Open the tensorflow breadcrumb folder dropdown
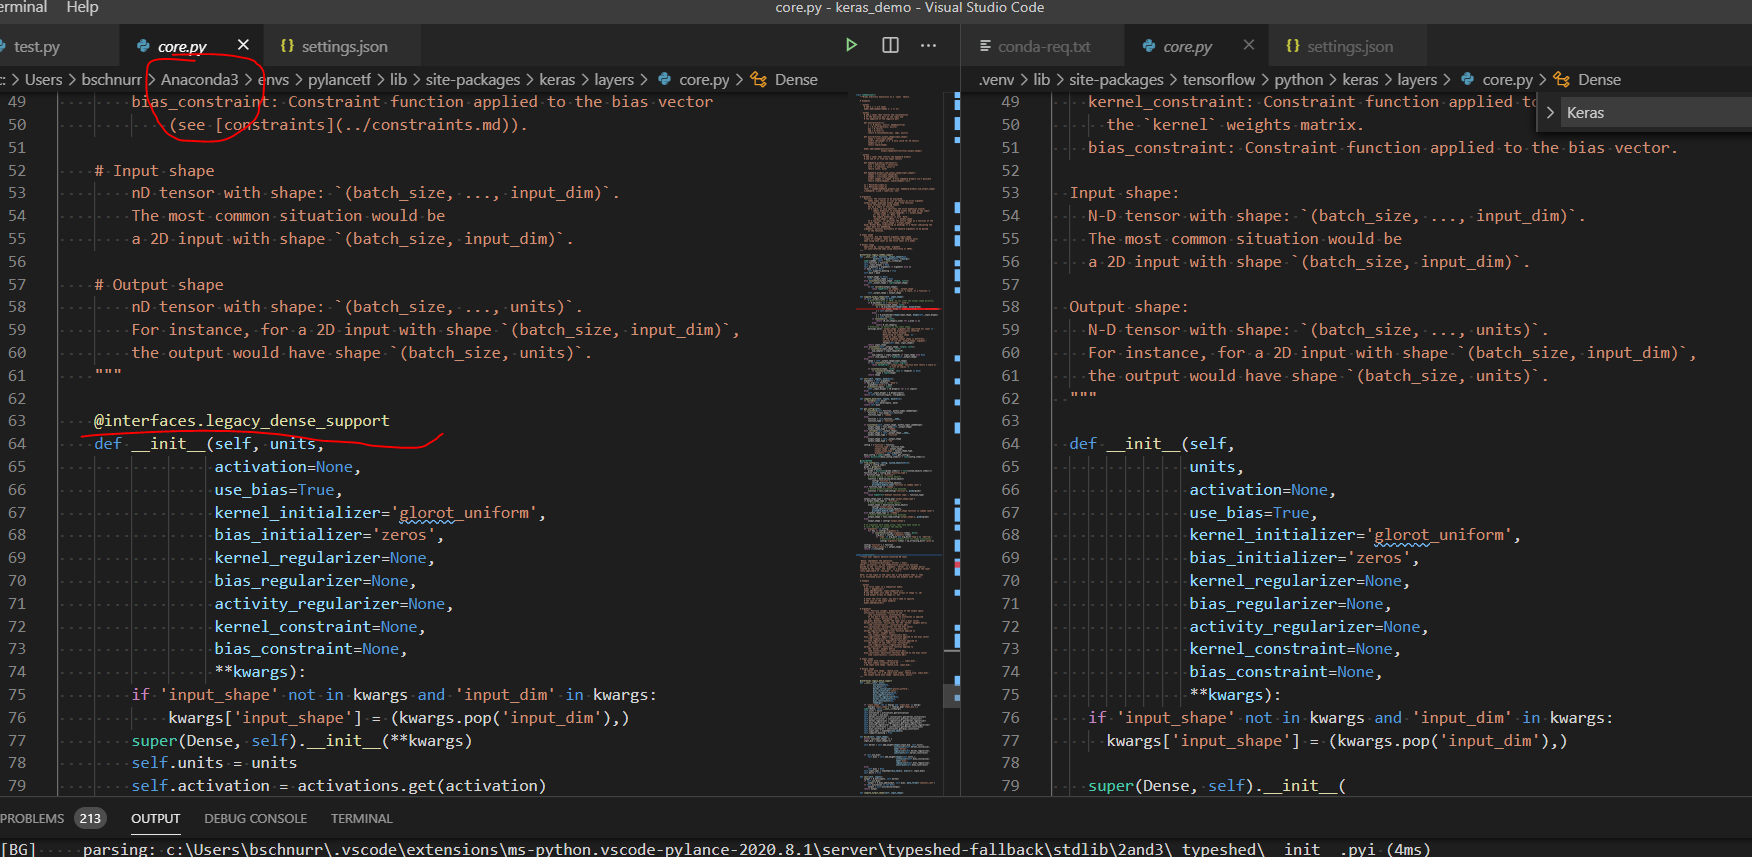Viewport: 1752px width, 857px height. point(1218,80)
